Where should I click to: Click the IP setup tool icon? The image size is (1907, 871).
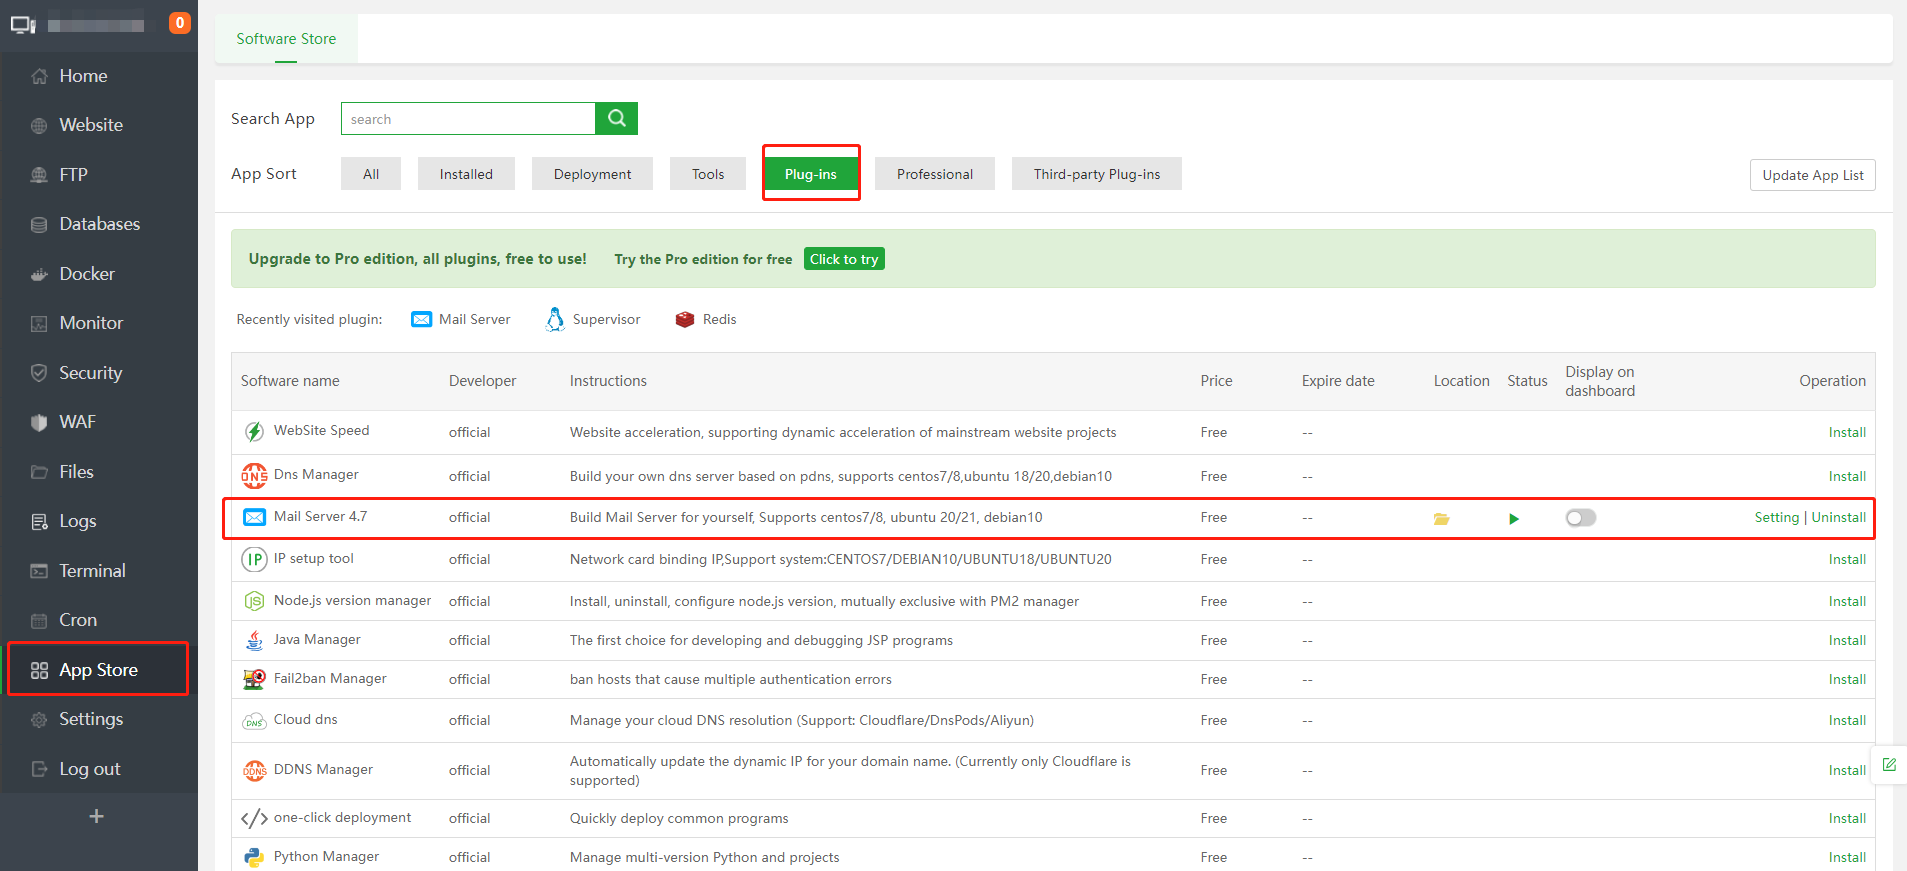254,559
